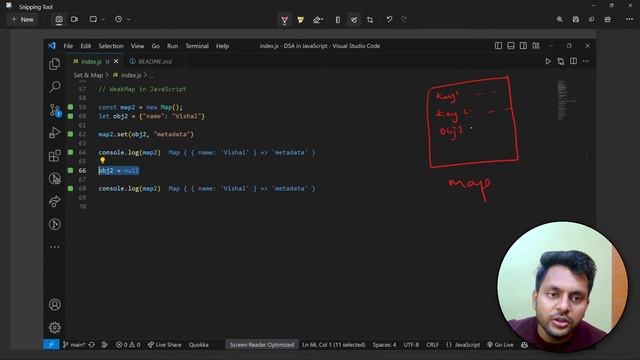640x360 pixels.
Task: Change line ending via CRLF
Action: (x=432, y=345)
